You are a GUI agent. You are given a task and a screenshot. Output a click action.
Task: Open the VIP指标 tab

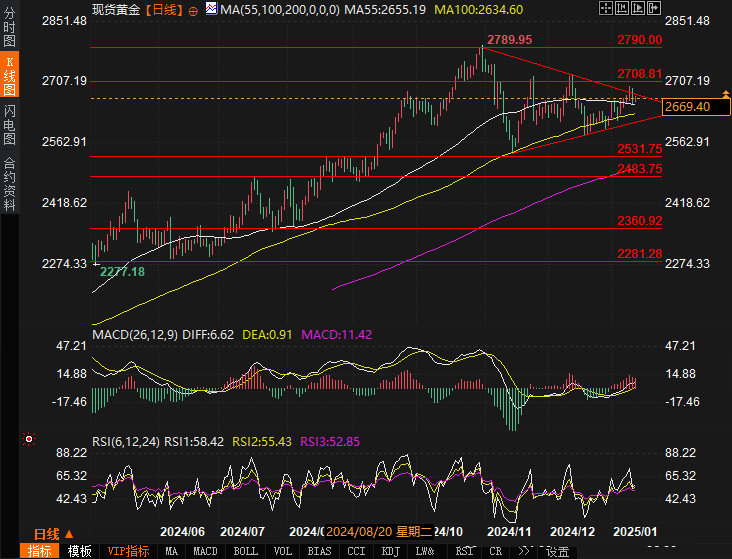(128, 551)
